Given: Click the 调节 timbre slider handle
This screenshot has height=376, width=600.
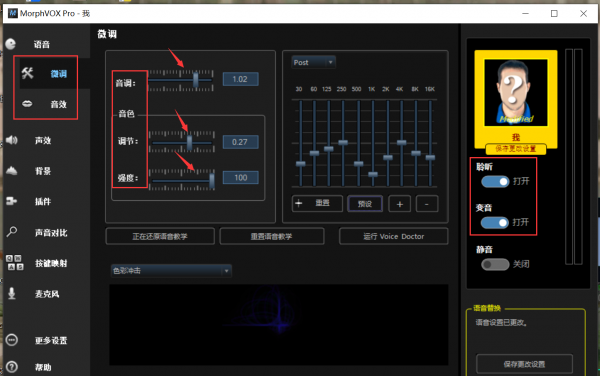Looking at the screenshot, I should click(189, 143).
